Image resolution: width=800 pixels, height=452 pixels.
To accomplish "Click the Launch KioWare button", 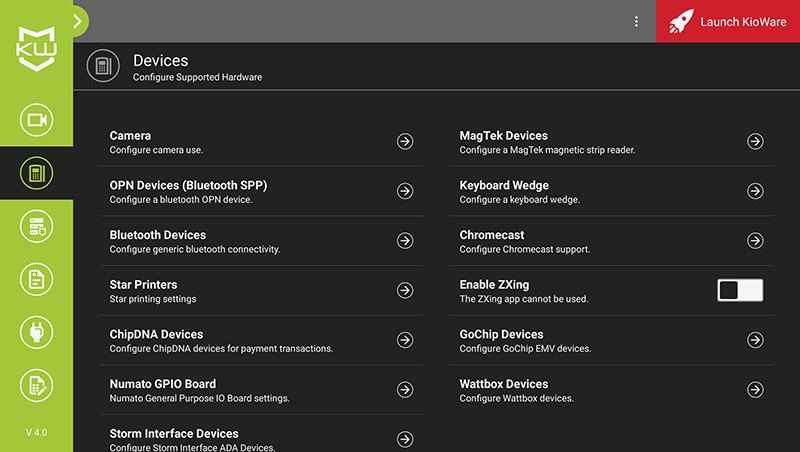I will tap(728, 21).
